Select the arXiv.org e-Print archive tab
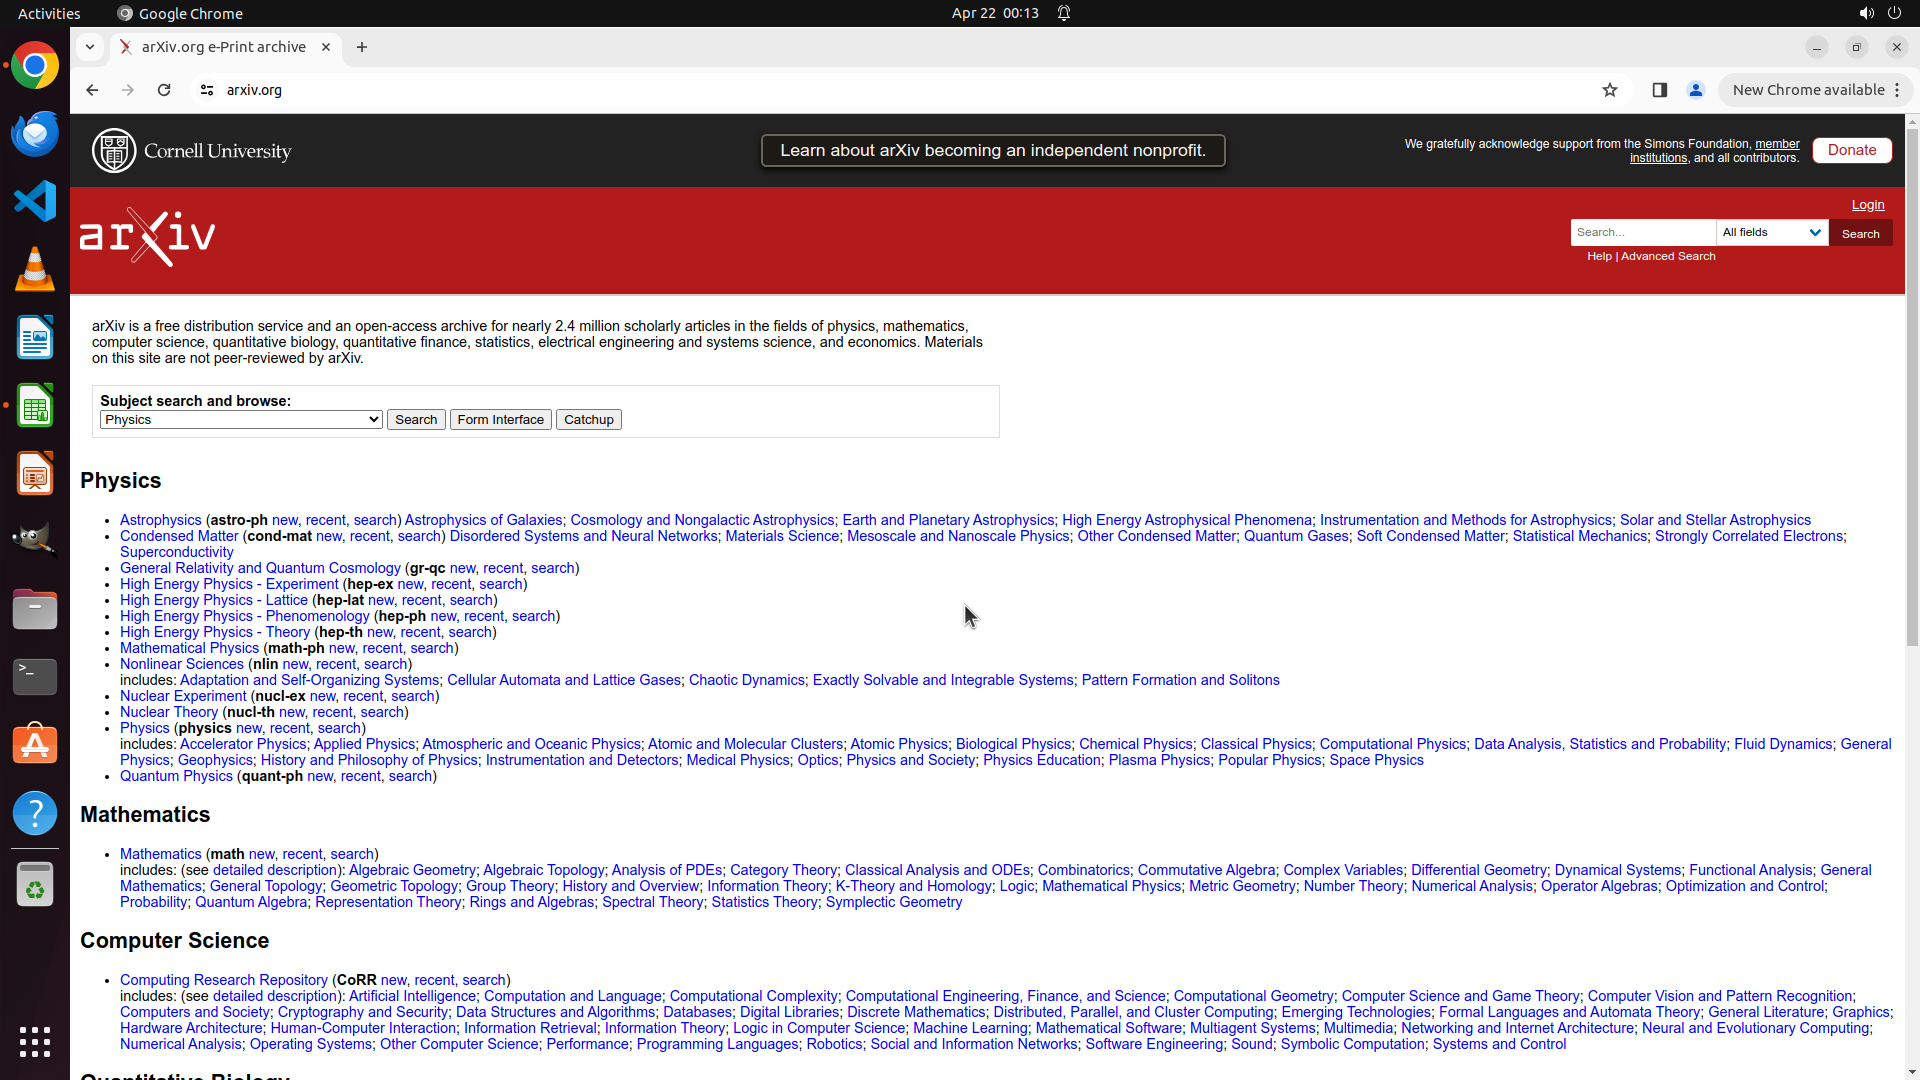The width and height of the screenshot is (1920, 1080). tap(224, 47)
